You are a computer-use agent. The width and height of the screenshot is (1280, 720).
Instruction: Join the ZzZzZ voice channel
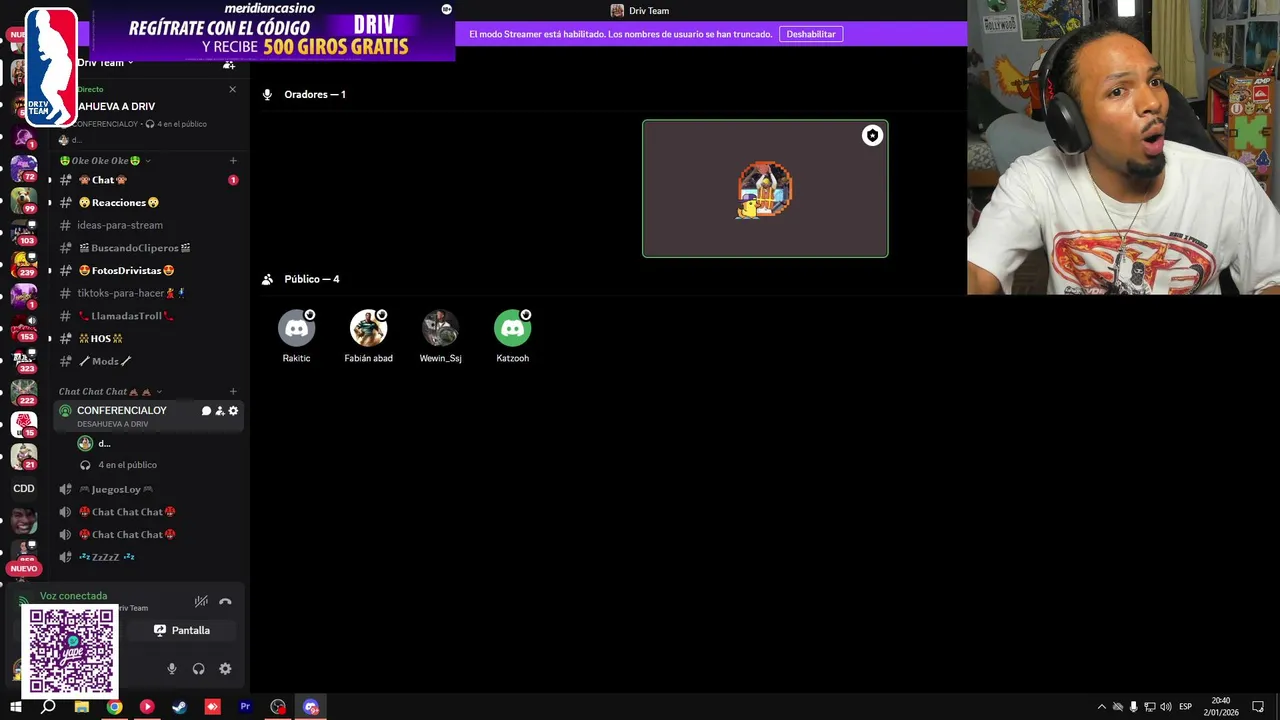point(148,557)
